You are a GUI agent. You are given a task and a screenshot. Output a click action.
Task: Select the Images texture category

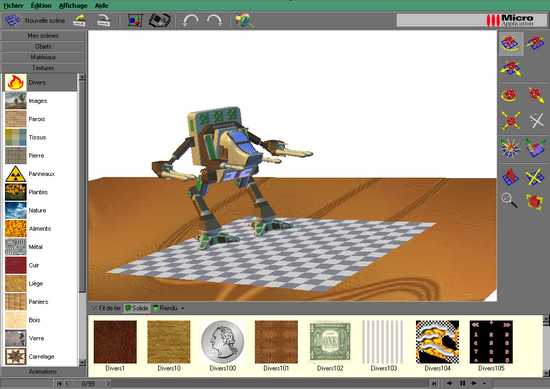[x=40, y=101]
